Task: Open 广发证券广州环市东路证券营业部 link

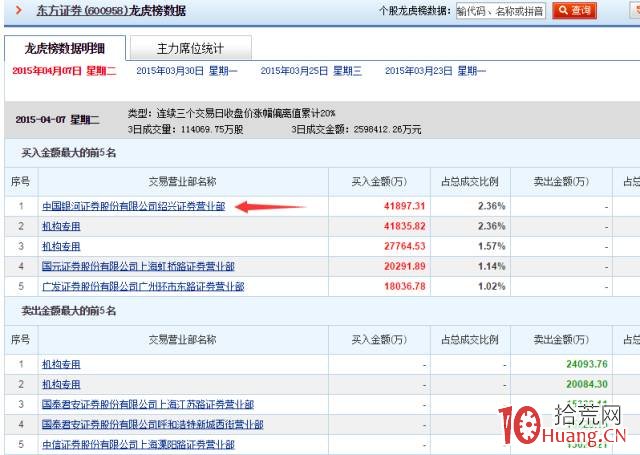Action: click(143, 286)
